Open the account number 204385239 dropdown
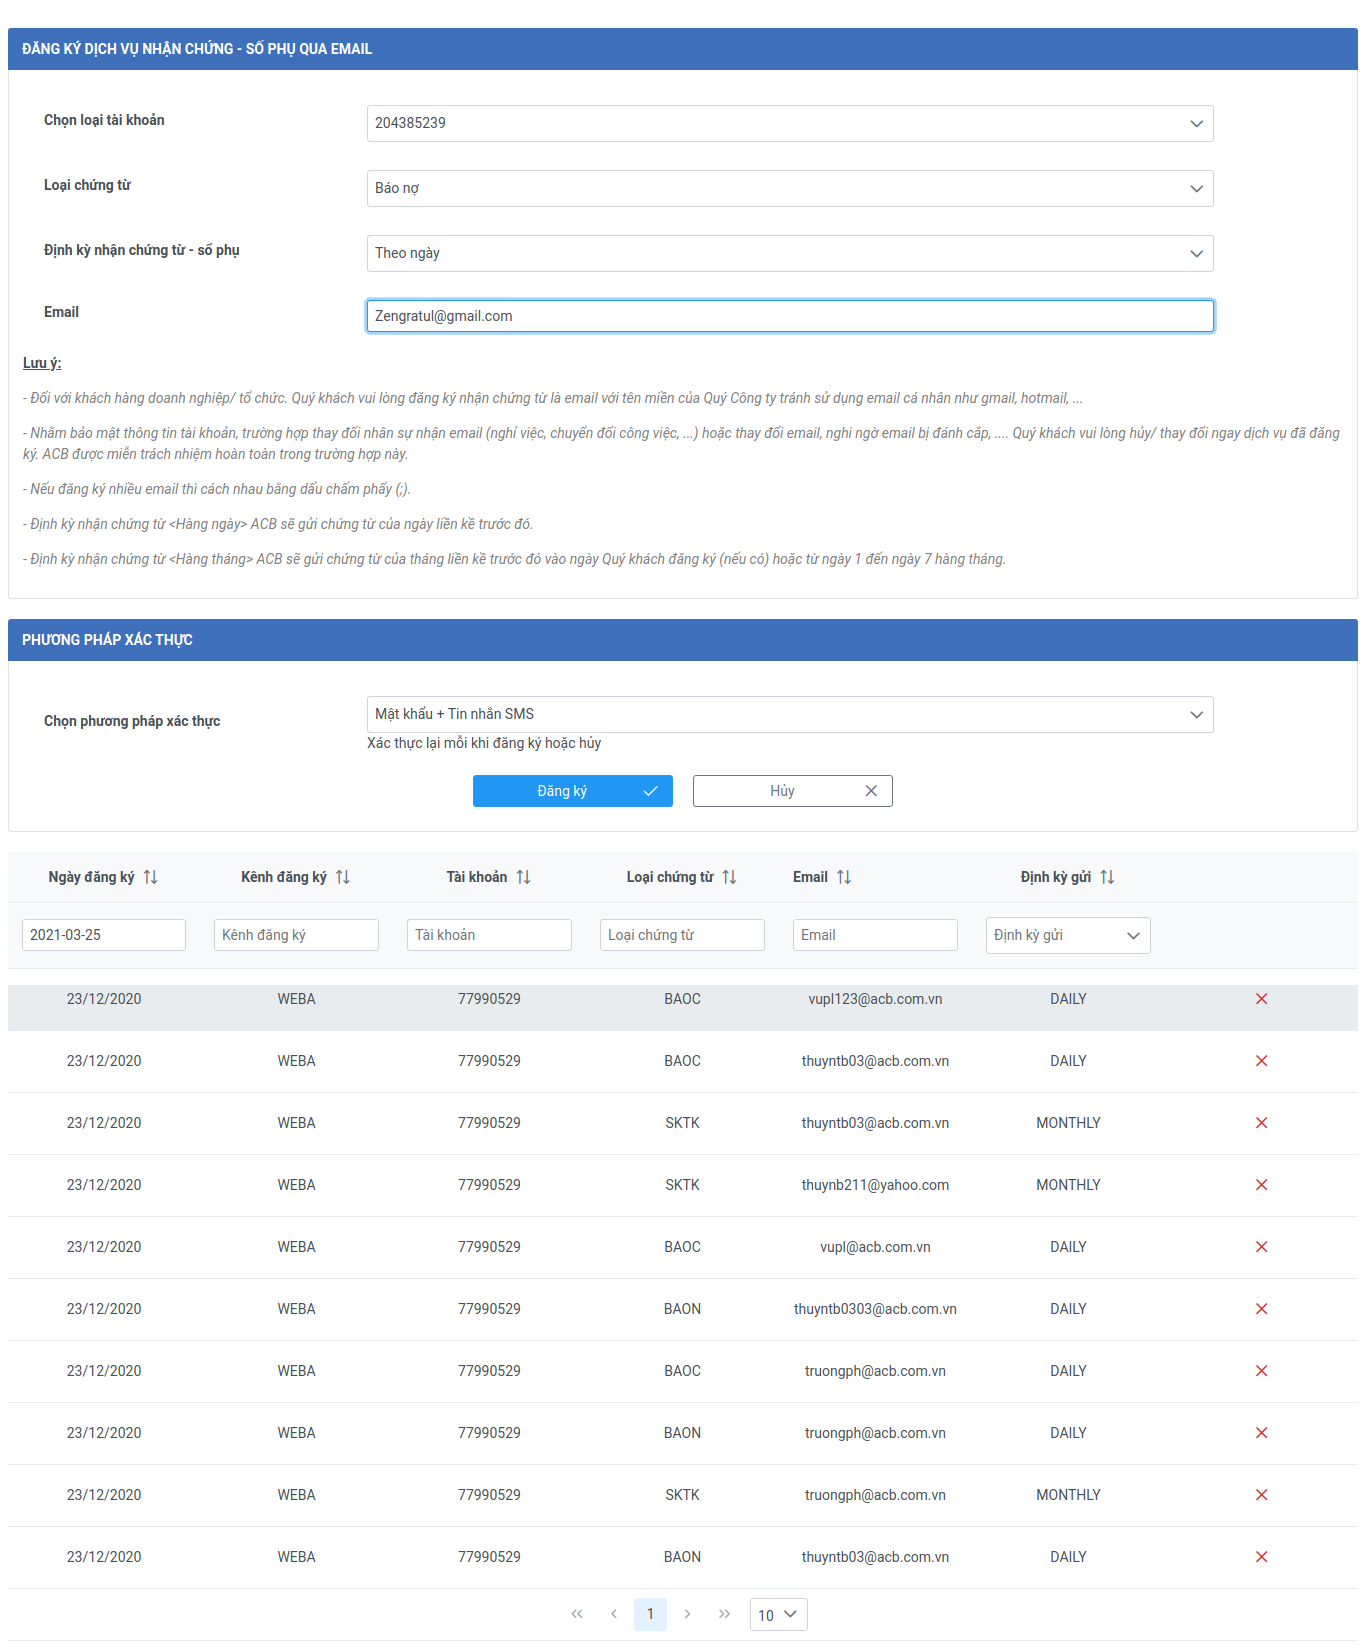The width and height of the screenshot is (1366, 1649). click(789, 124)
